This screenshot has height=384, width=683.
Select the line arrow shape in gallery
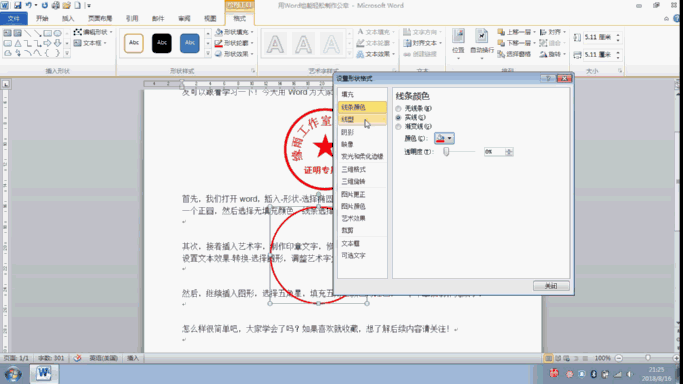(x=37, y=33)
